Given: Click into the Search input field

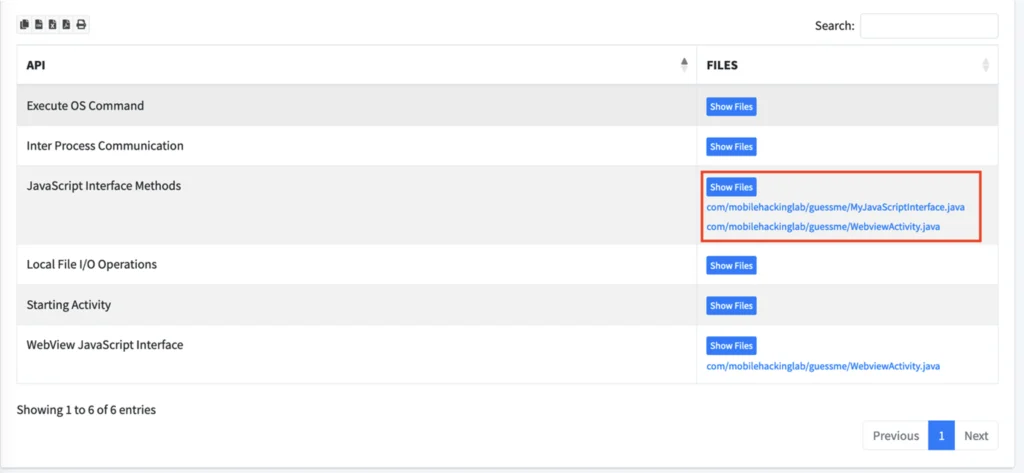Looking at the screenshot, I should tap(928, 26).
